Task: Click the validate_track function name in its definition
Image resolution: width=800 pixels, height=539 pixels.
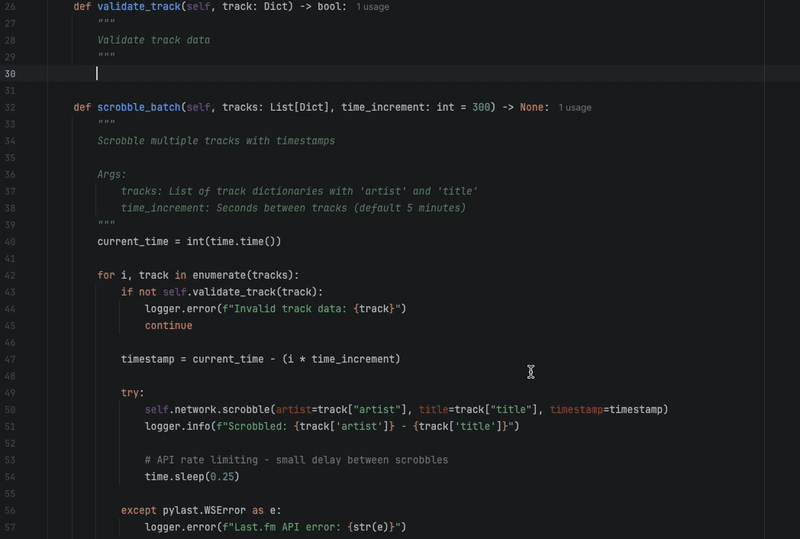Action: coord(139,7)
